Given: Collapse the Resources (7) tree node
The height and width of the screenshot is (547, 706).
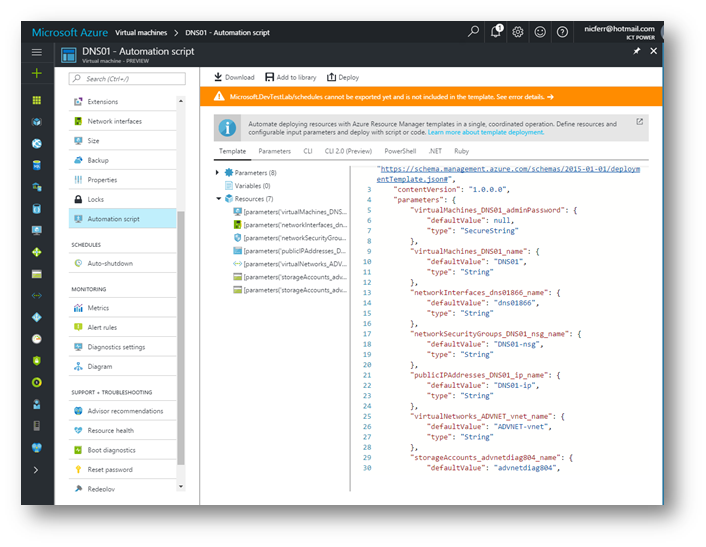Looking at the screenshot, I should (x=218, y=199).
